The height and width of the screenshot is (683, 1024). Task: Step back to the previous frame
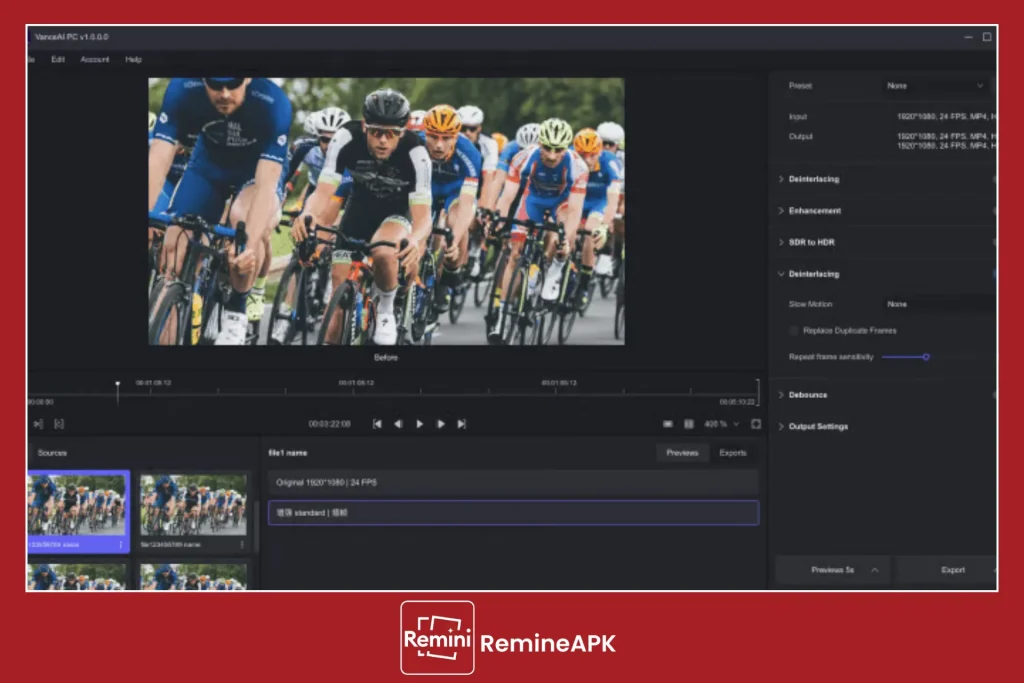pos(398,423)
